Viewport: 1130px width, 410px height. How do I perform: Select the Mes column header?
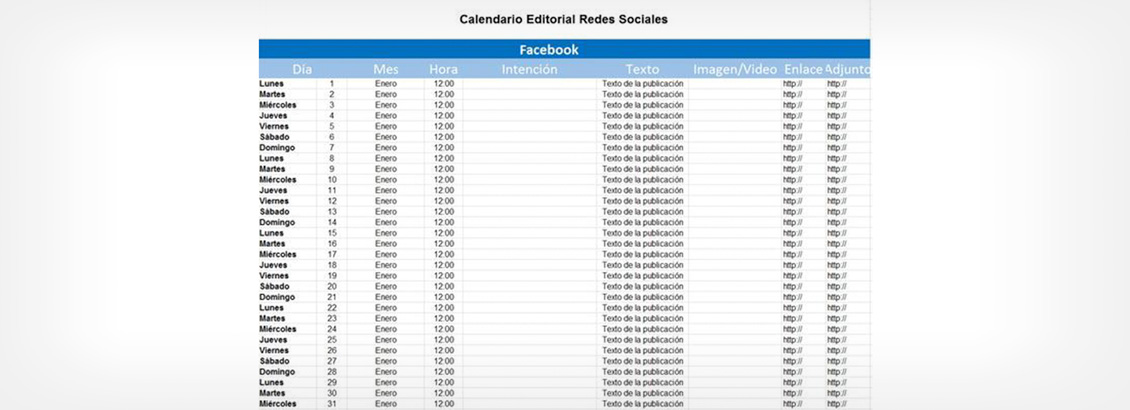386,69
